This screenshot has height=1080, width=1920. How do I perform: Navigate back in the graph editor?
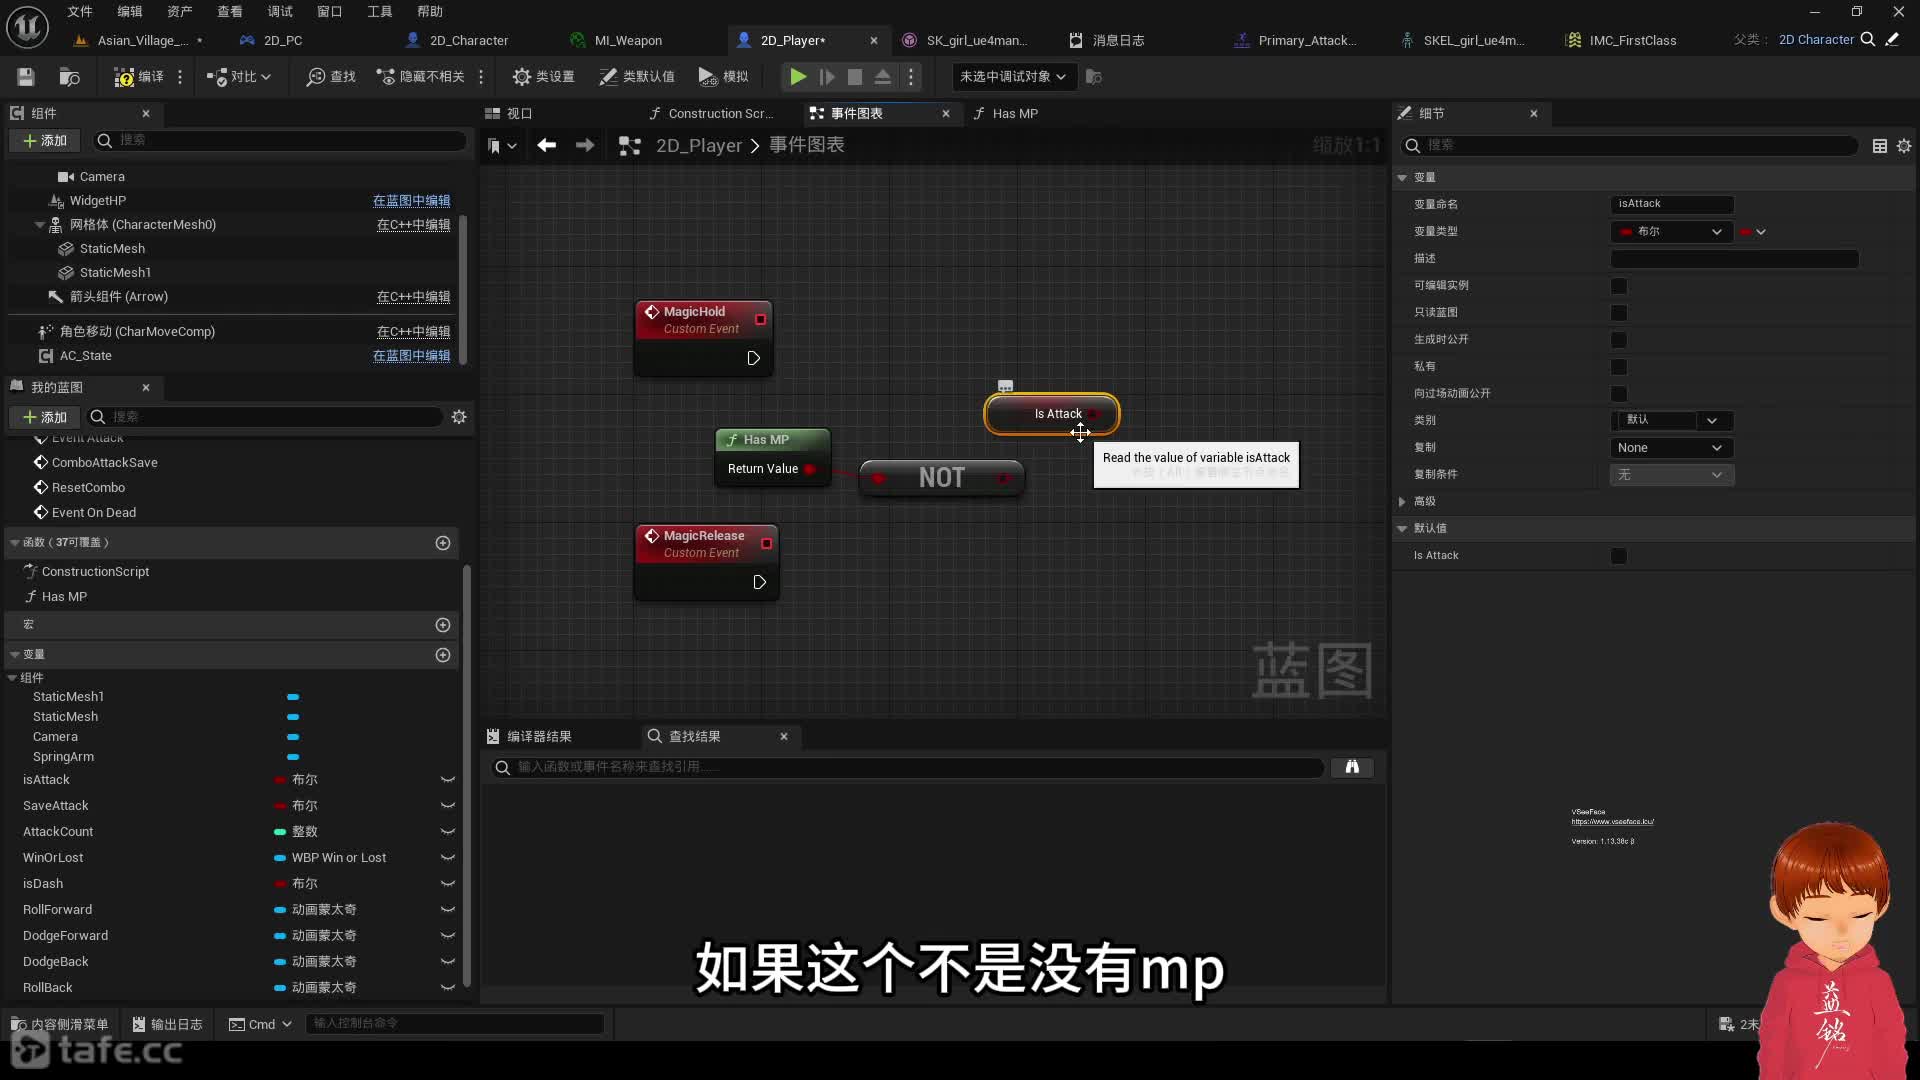point(546,146)
